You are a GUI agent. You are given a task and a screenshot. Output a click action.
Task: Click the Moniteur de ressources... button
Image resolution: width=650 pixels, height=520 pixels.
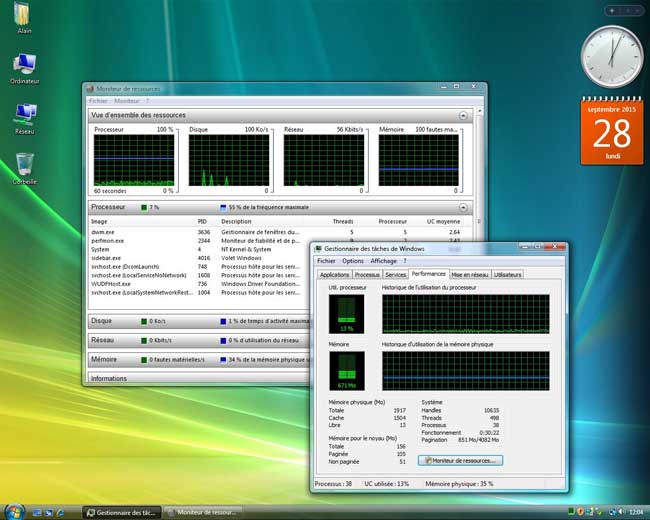(x=460, y=461)
